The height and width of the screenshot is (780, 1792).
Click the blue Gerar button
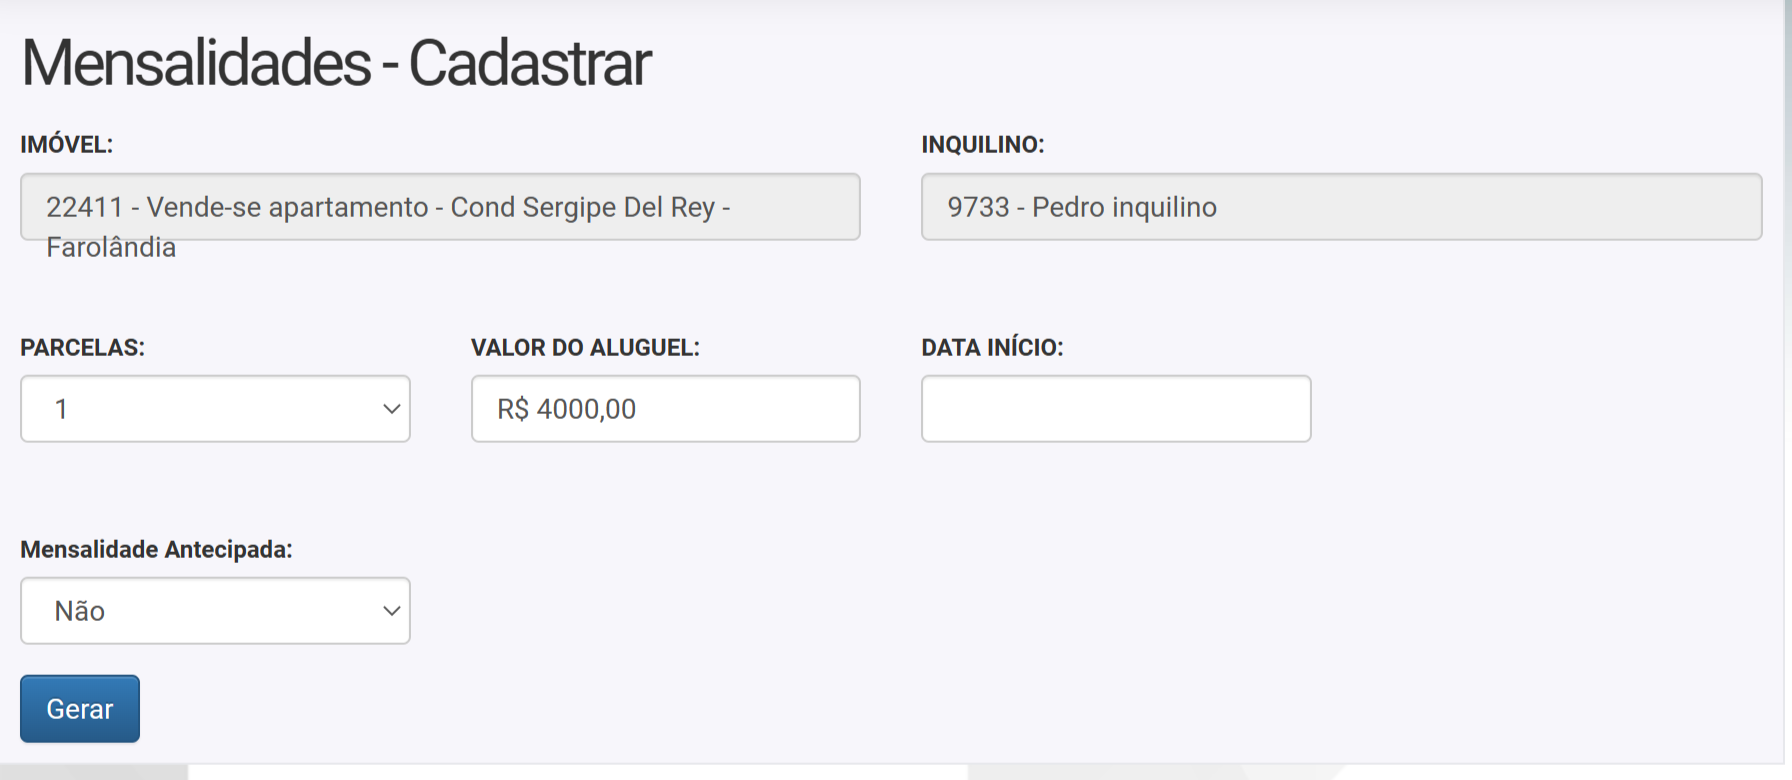point(80,709)
